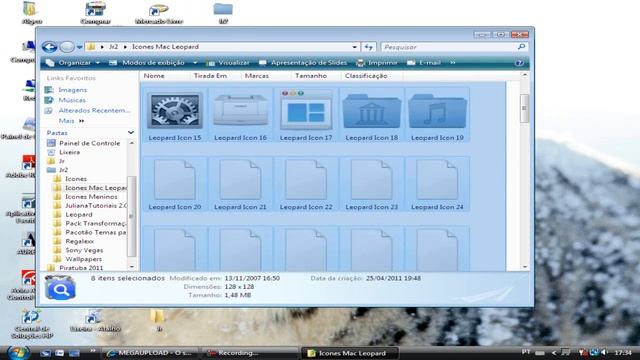Viewport: 640px width, 360px height.
Task: Open the Windows Start orb
Action: click(x=18, y=352)
